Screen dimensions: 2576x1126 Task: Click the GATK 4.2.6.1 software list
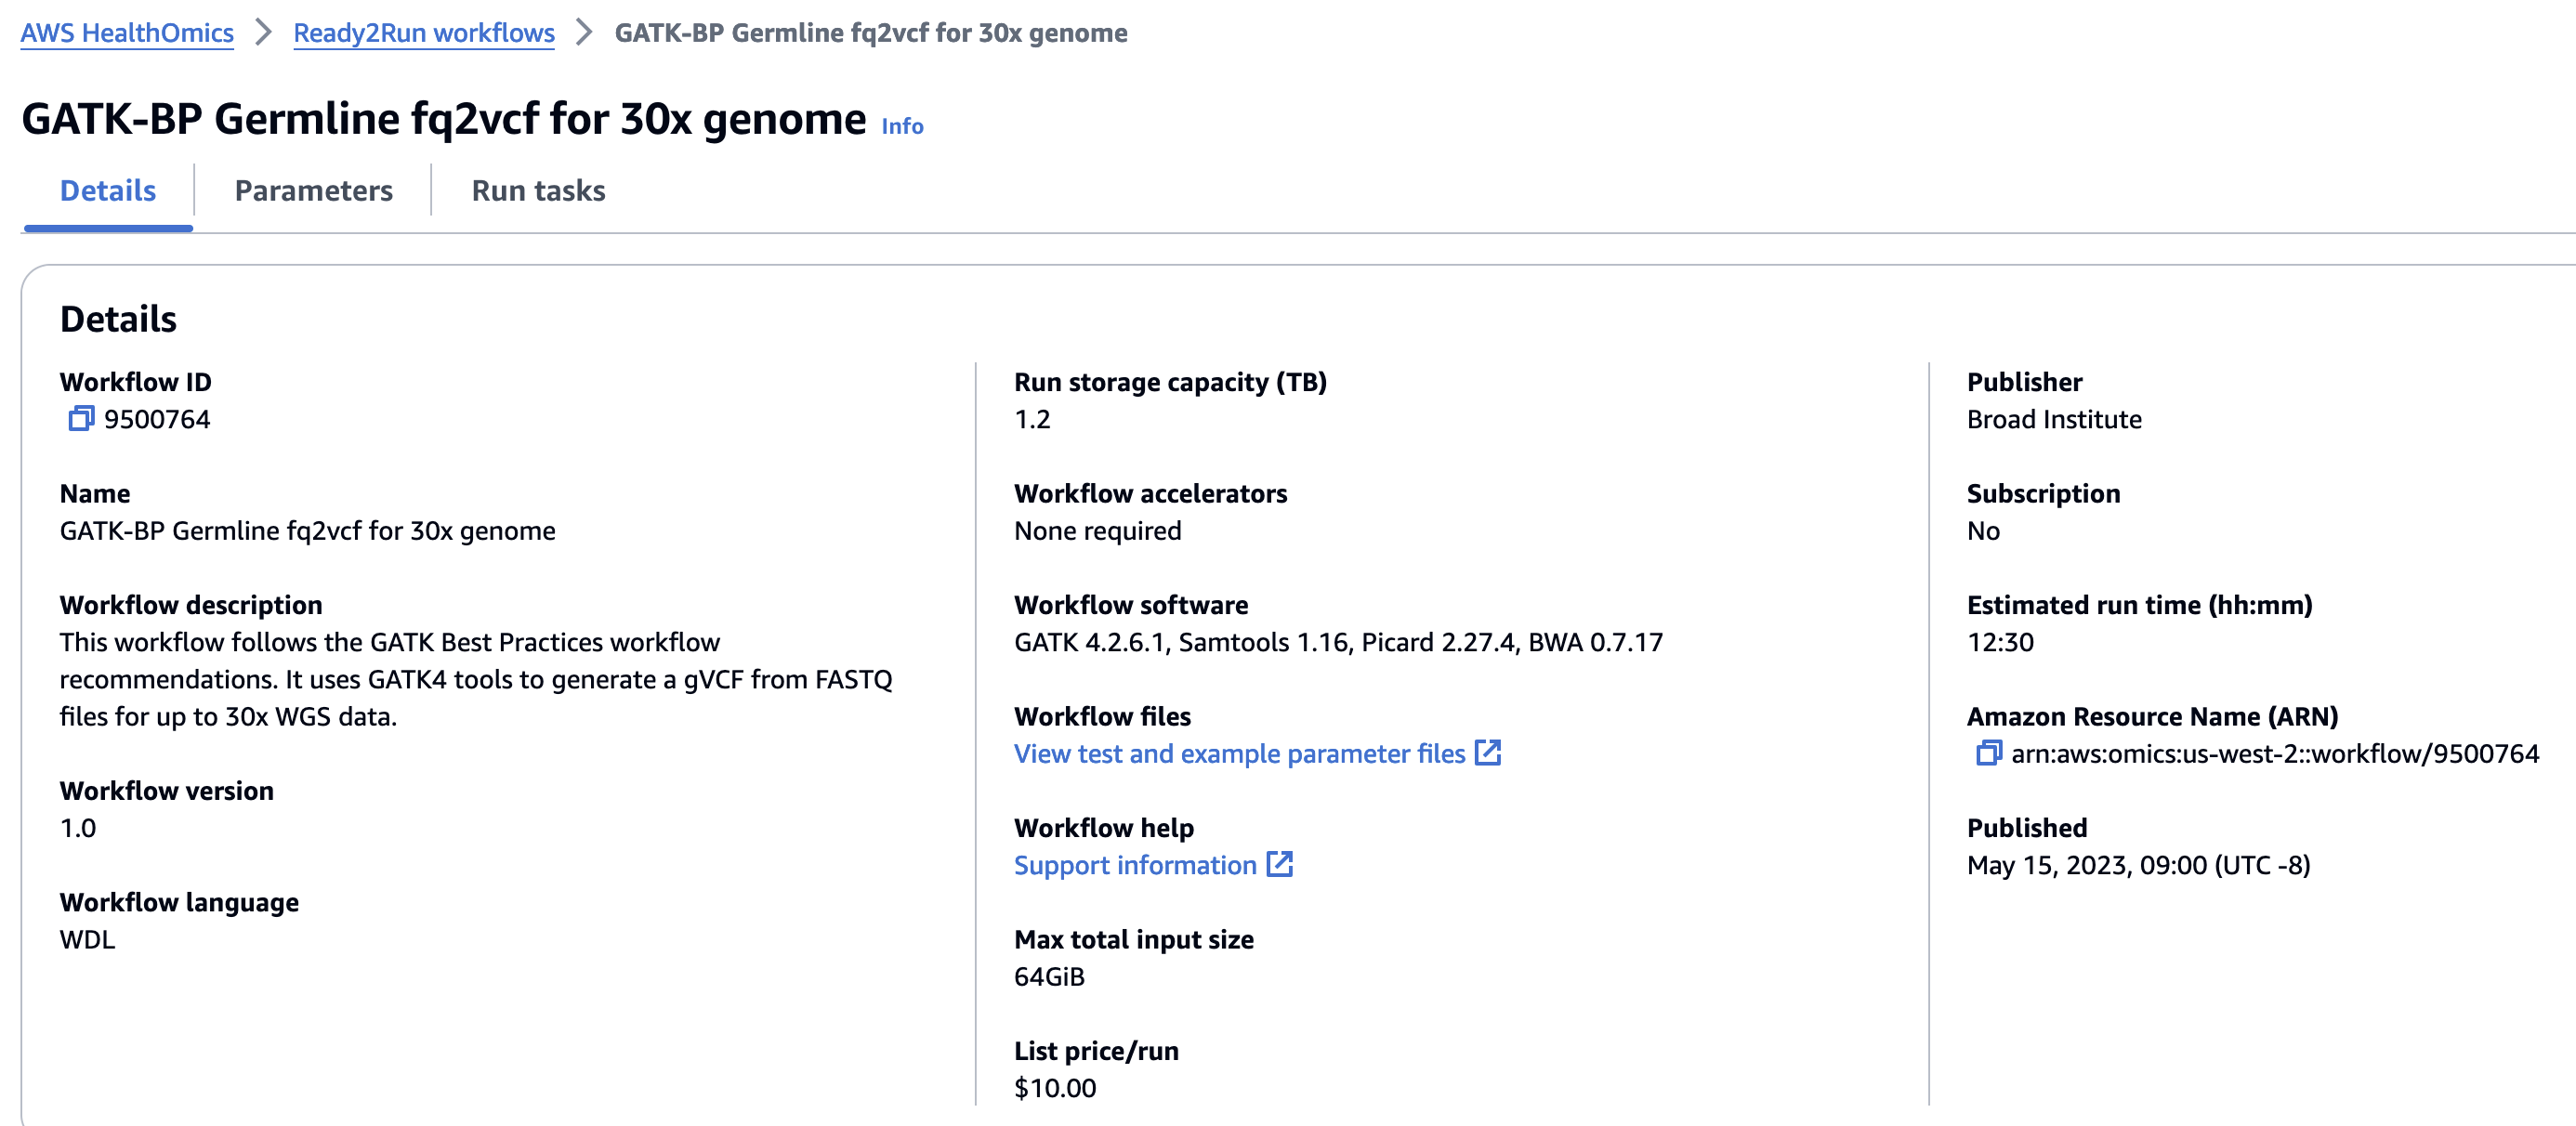click(1338, 642)
